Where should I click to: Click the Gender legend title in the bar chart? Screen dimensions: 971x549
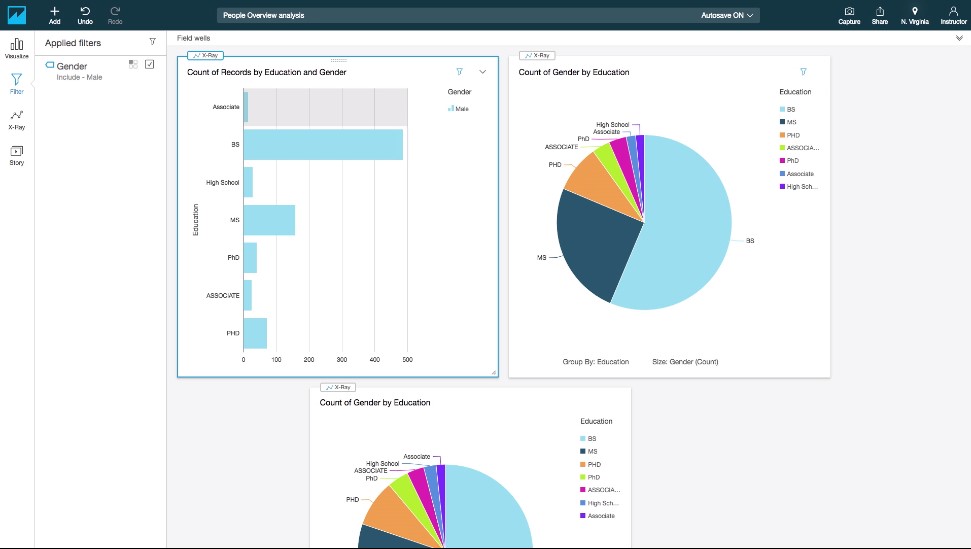pos(459,92)
